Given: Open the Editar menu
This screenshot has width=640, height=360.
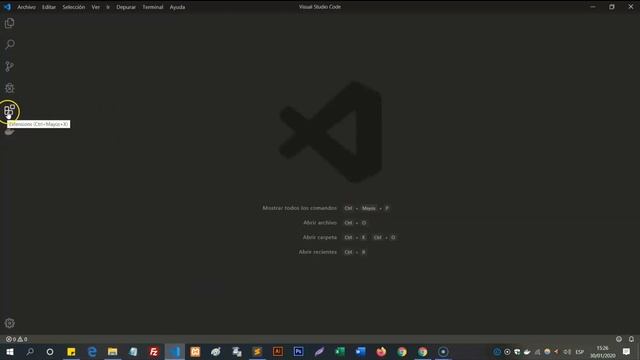Looking at the screenshot, I should tap(49, 7).
